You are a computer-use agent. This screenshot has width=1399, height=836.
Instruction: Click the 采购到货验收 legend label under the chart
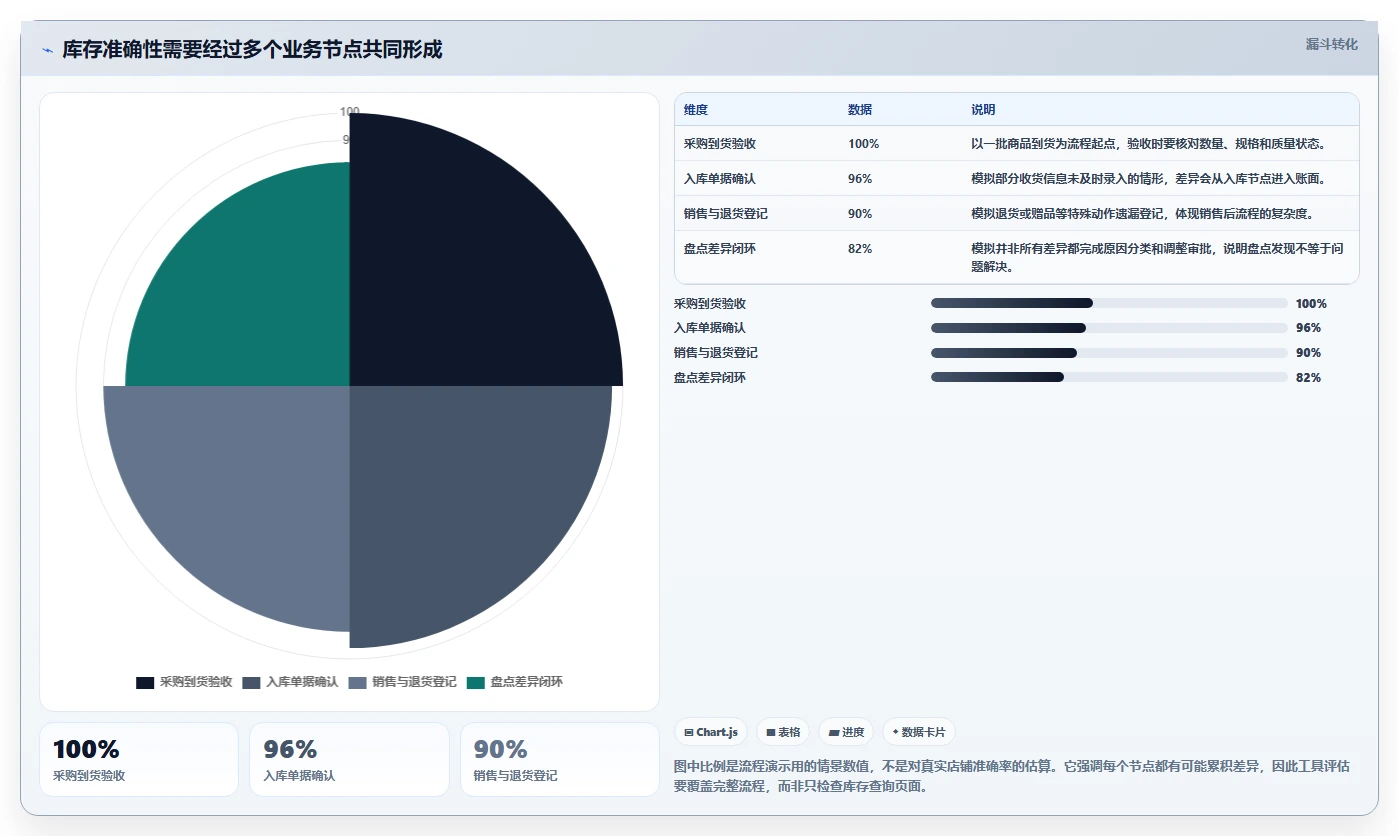(196, 682)
